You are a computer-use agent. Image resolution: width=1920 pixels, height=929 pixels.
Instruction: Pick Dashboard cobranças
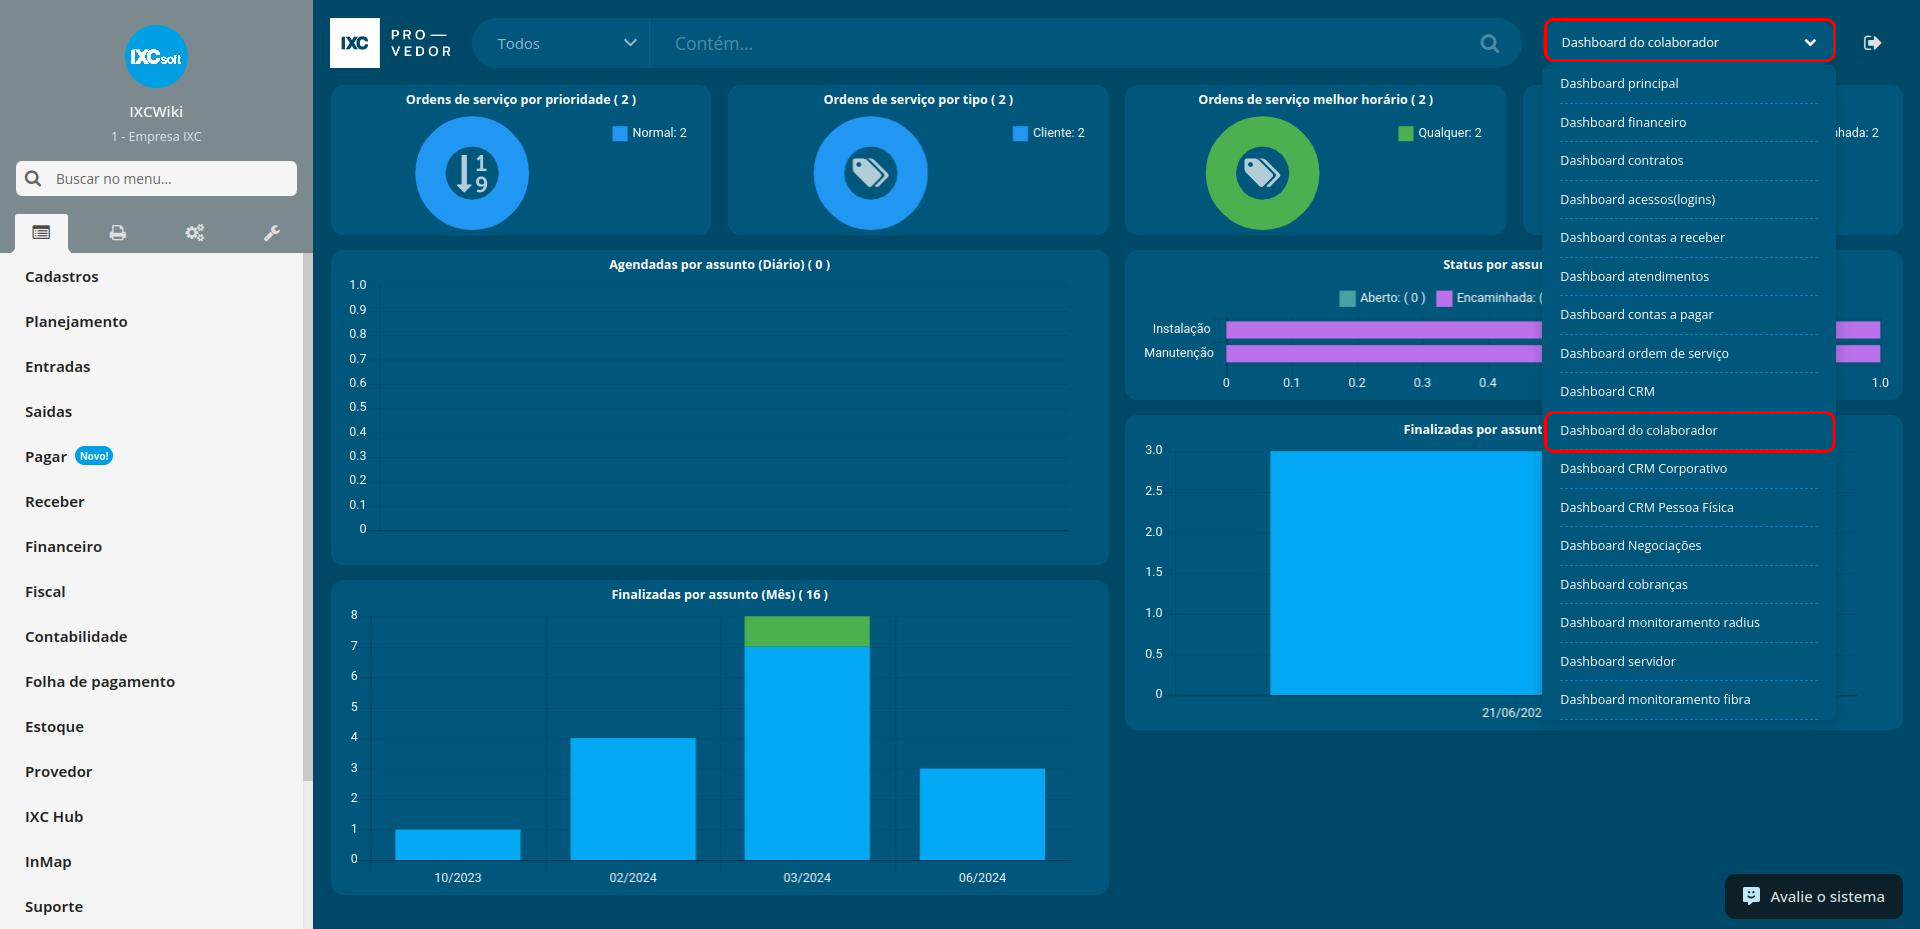pos(1689,585)
